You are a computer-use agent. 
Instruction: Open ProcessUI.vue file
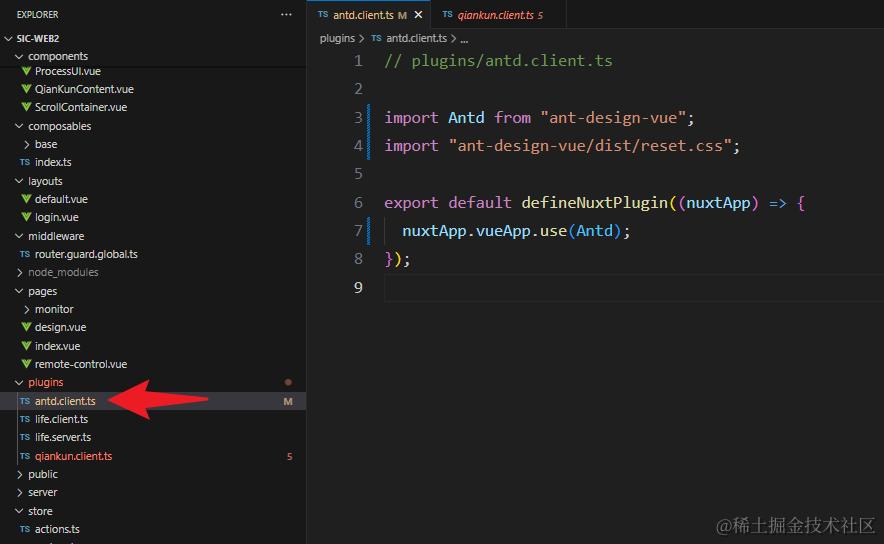point(68,71)
